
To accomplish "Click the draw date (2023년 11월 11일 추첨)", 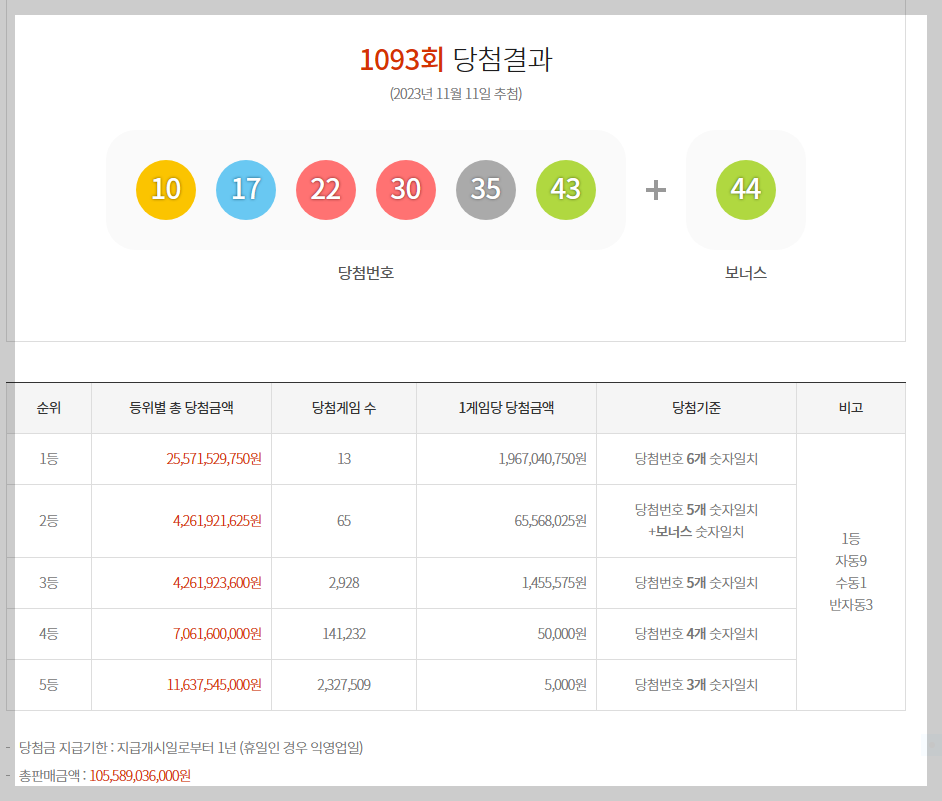I will click(456, 94).
